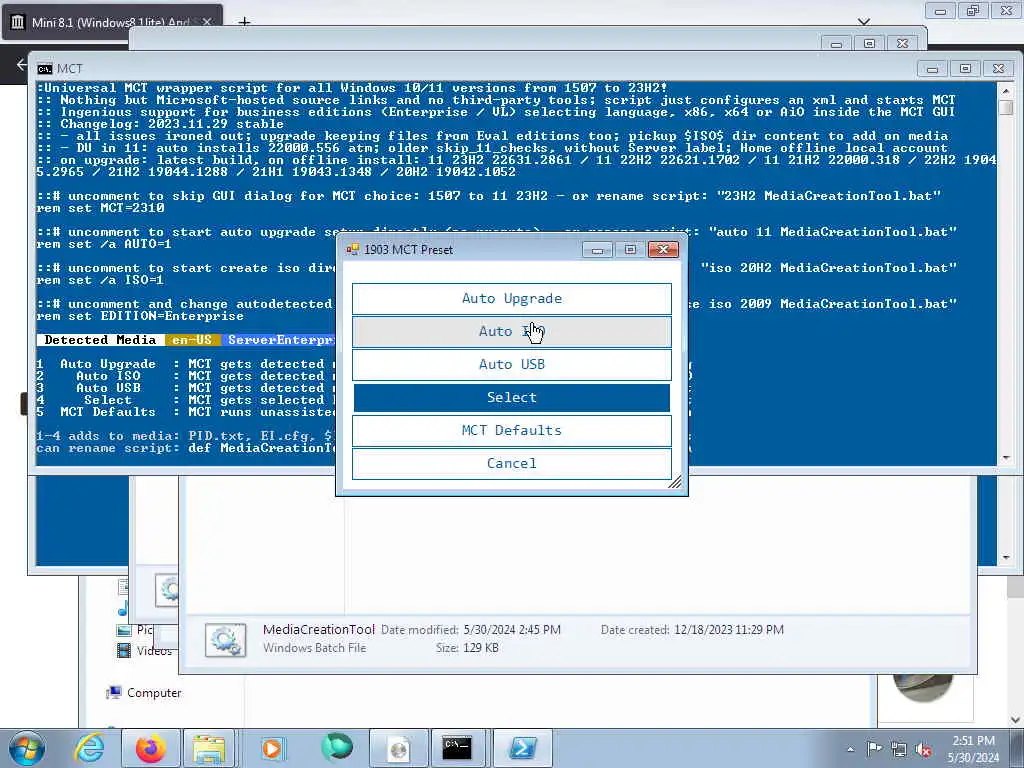1024x768 pixels.
Task: Click Date created value 12/18/2023
Action: click(x=729, y=630)
